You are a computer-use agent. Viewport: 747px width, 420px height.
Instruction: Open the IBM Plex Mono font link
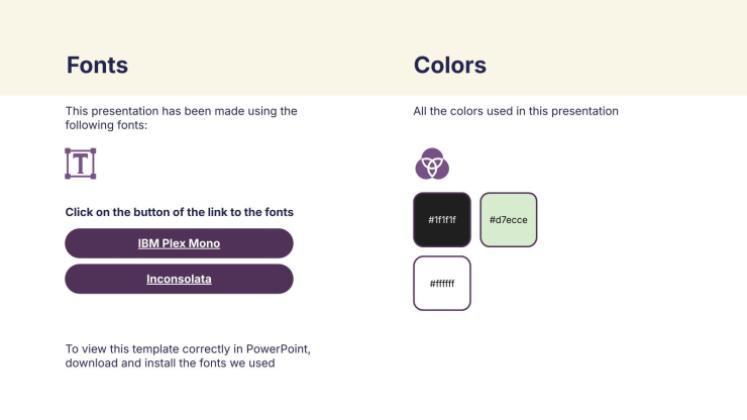tap(179, 243)
